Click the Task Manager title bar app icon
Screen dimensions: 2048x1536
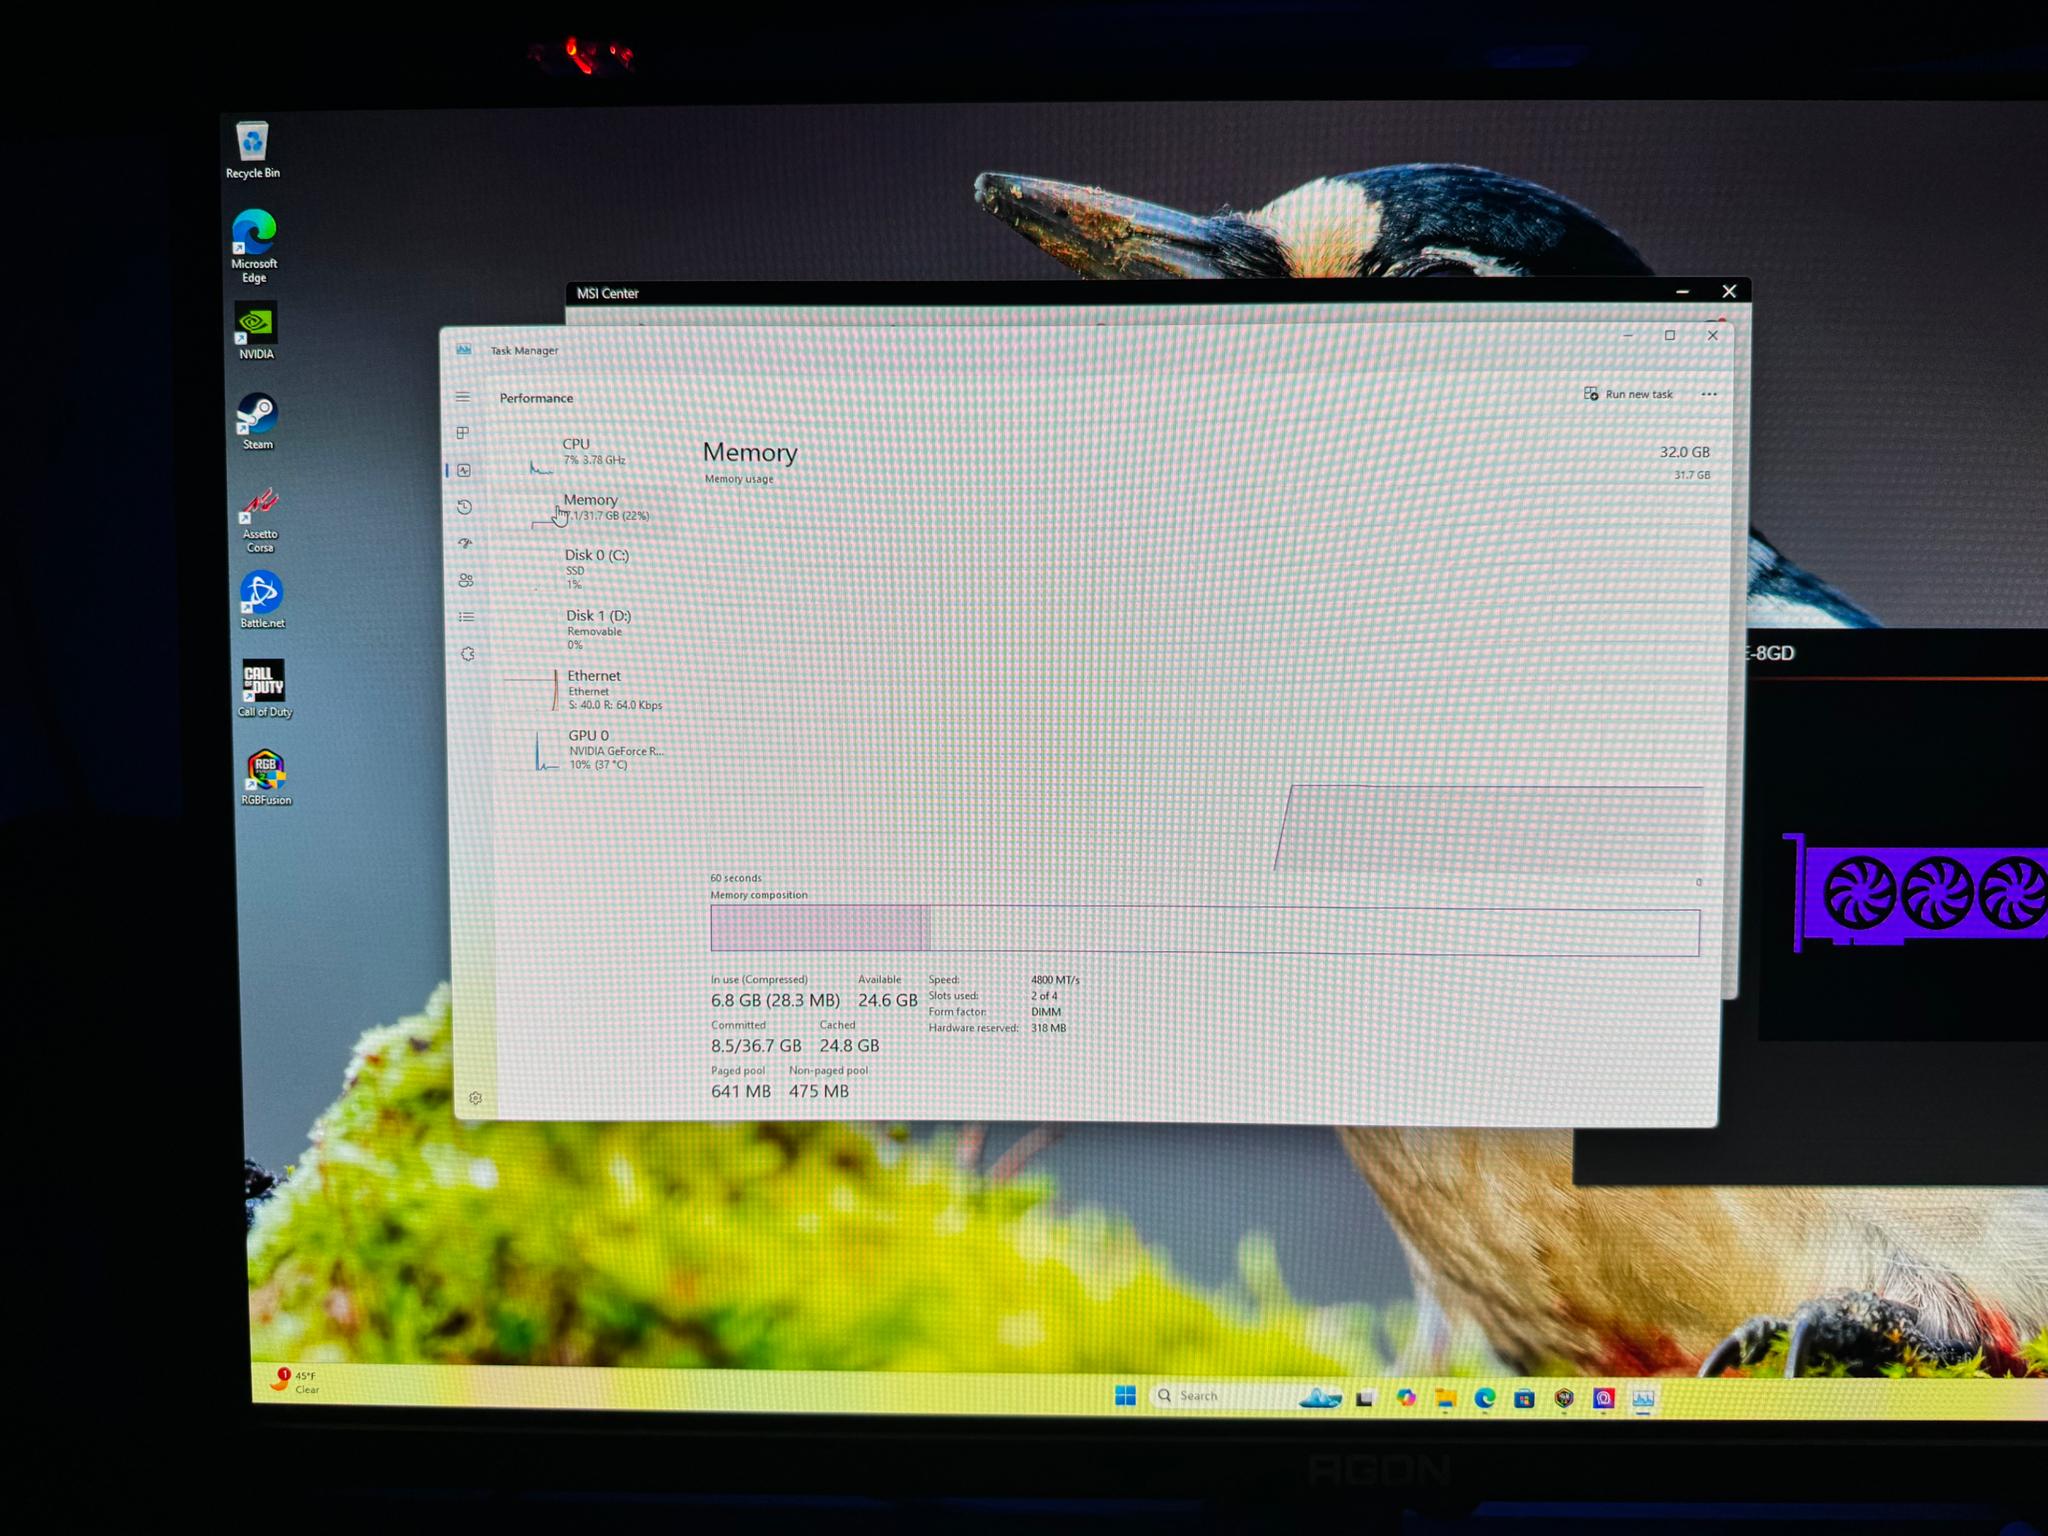click(464, 349)
